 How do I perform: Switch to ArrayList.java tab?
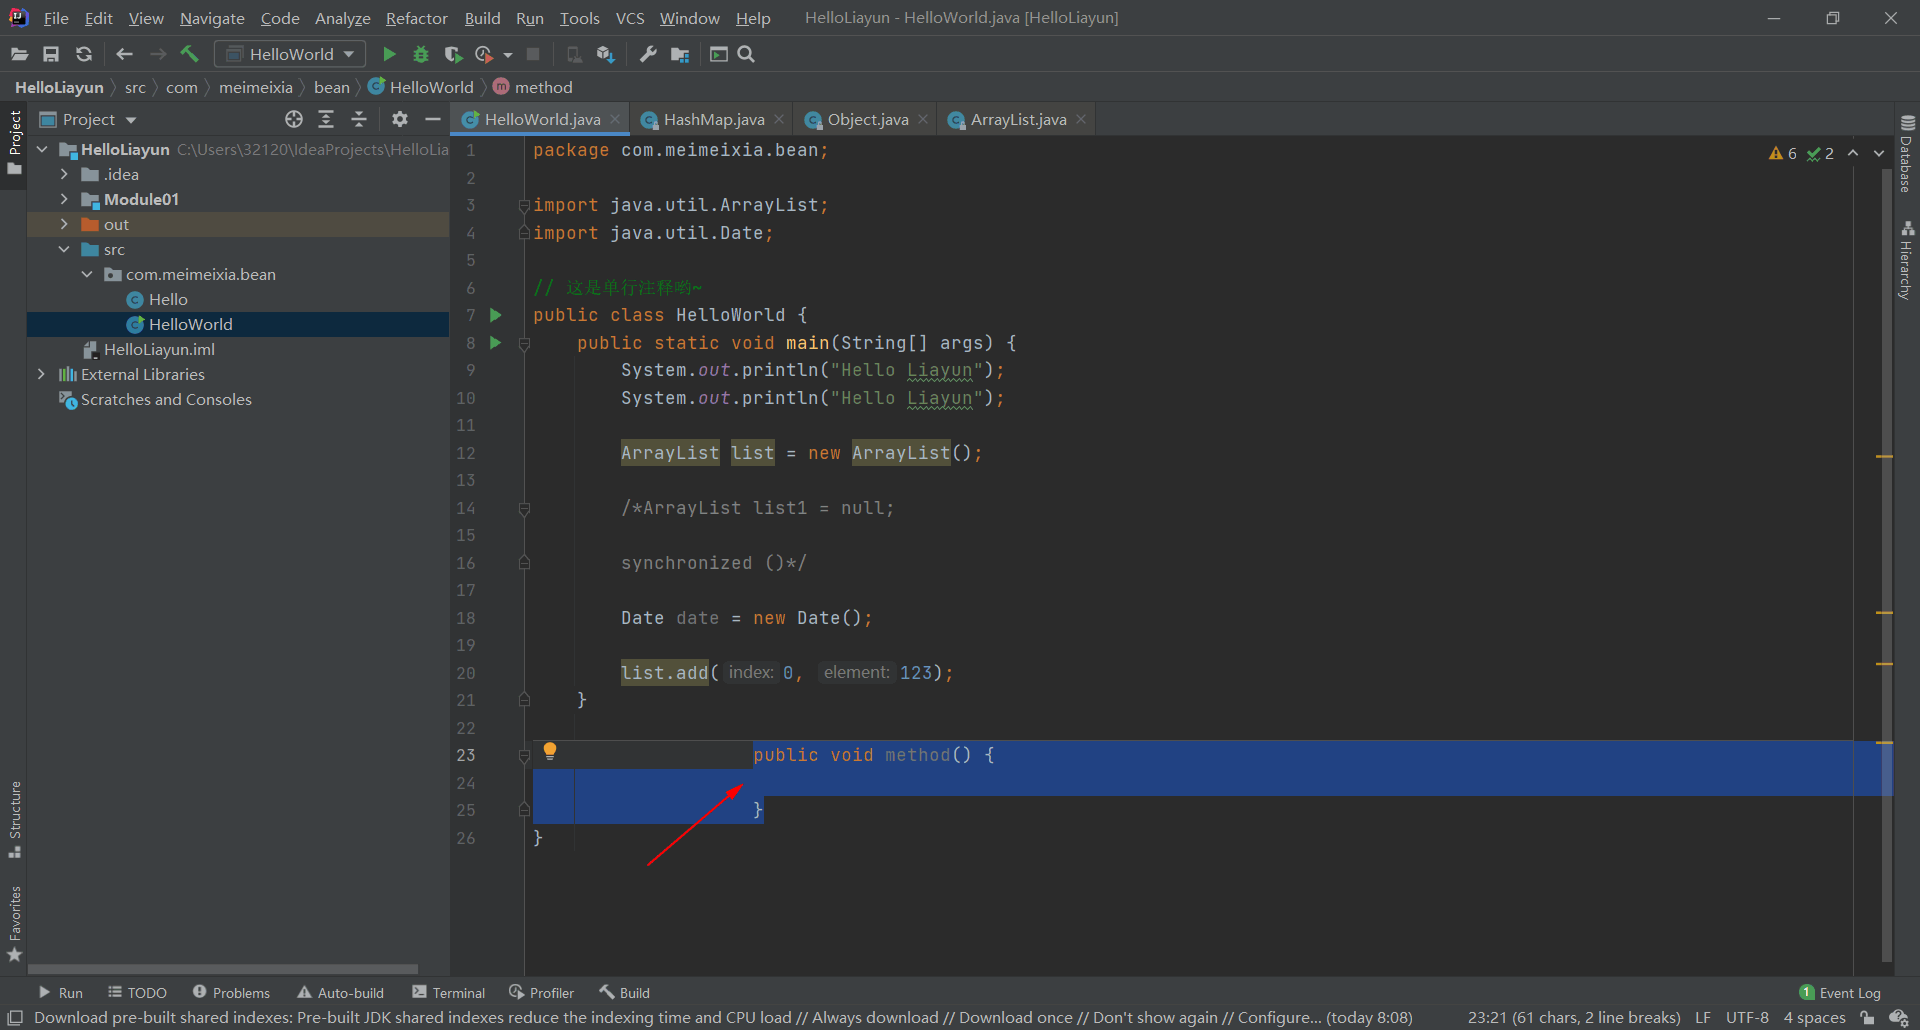pos(1017,119)
